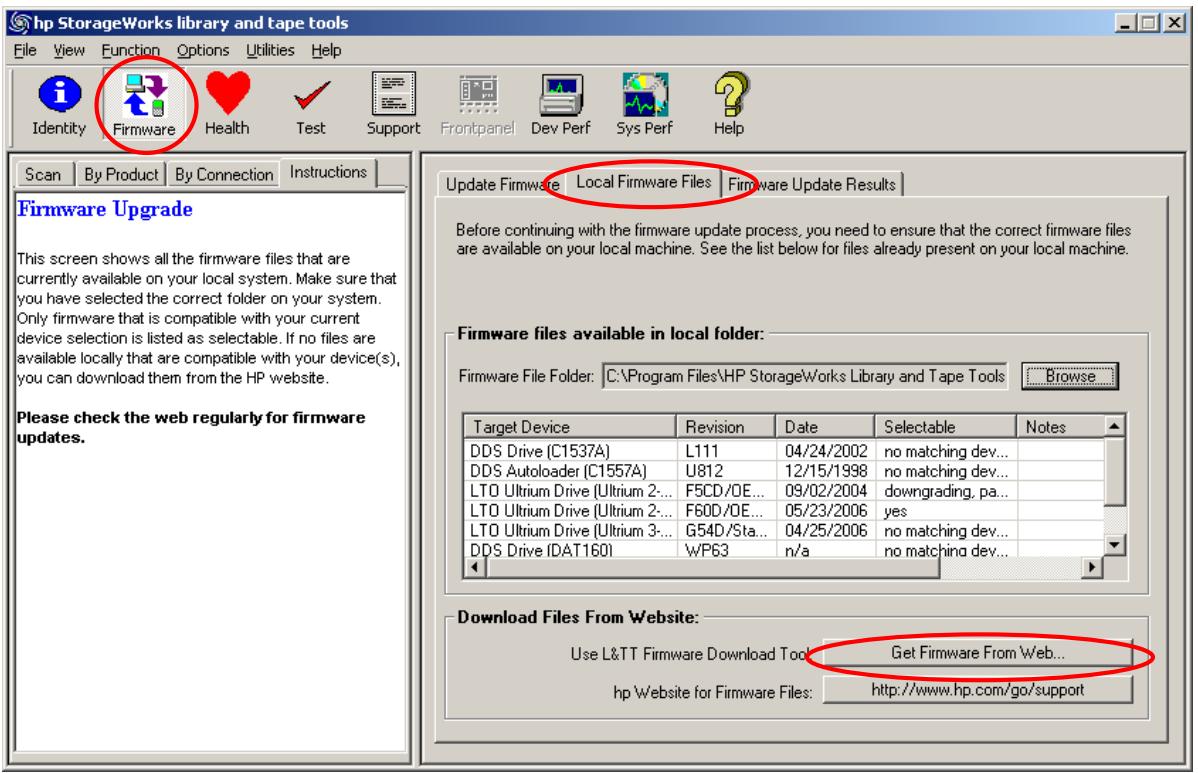Select the DDS Drive (DAT160) row
Viewport: 1198px width, 773px height.
784,549
